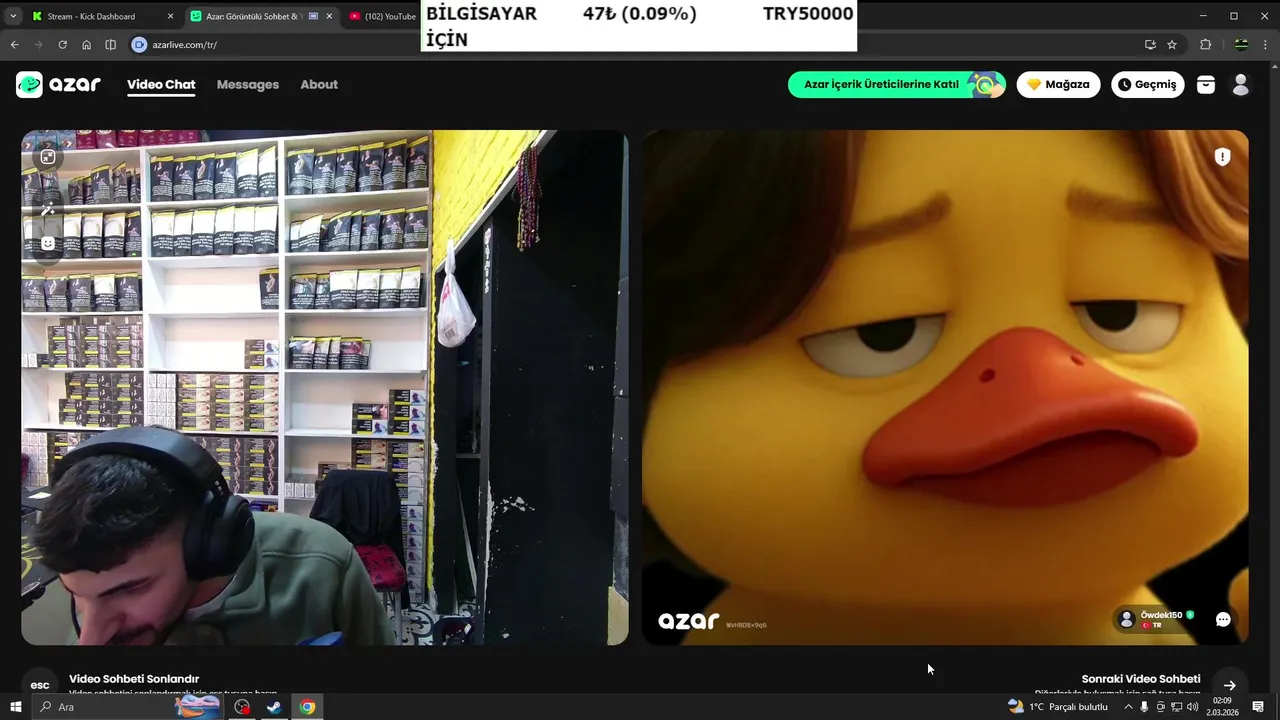This screenshot has height=720, width=1280.
Task: Report the user with the shield icon
Action: (x=1222, y=157)
